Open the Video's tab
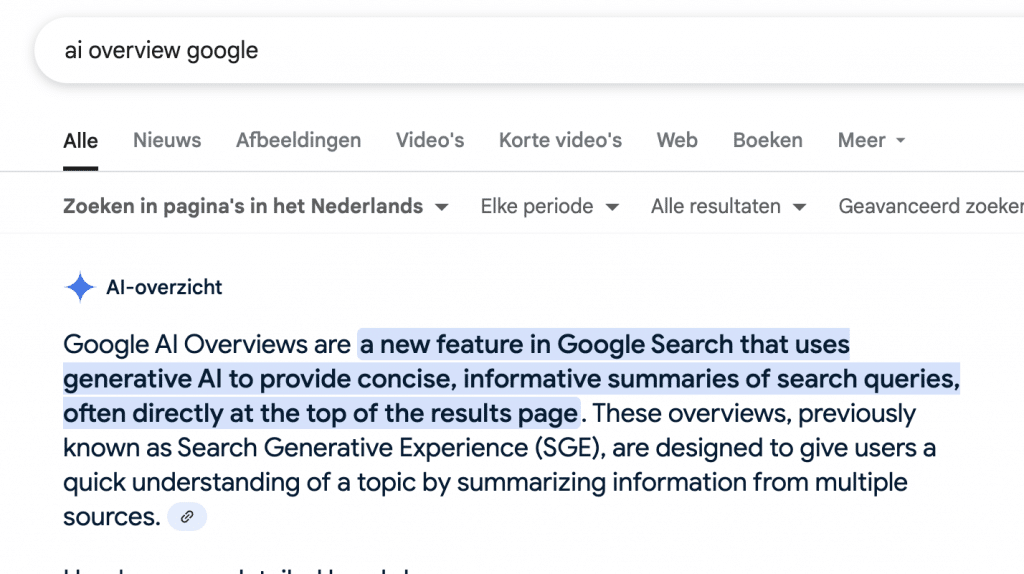Image resolution: width=1024 pixels, height=574 pixels. point(430,140)
